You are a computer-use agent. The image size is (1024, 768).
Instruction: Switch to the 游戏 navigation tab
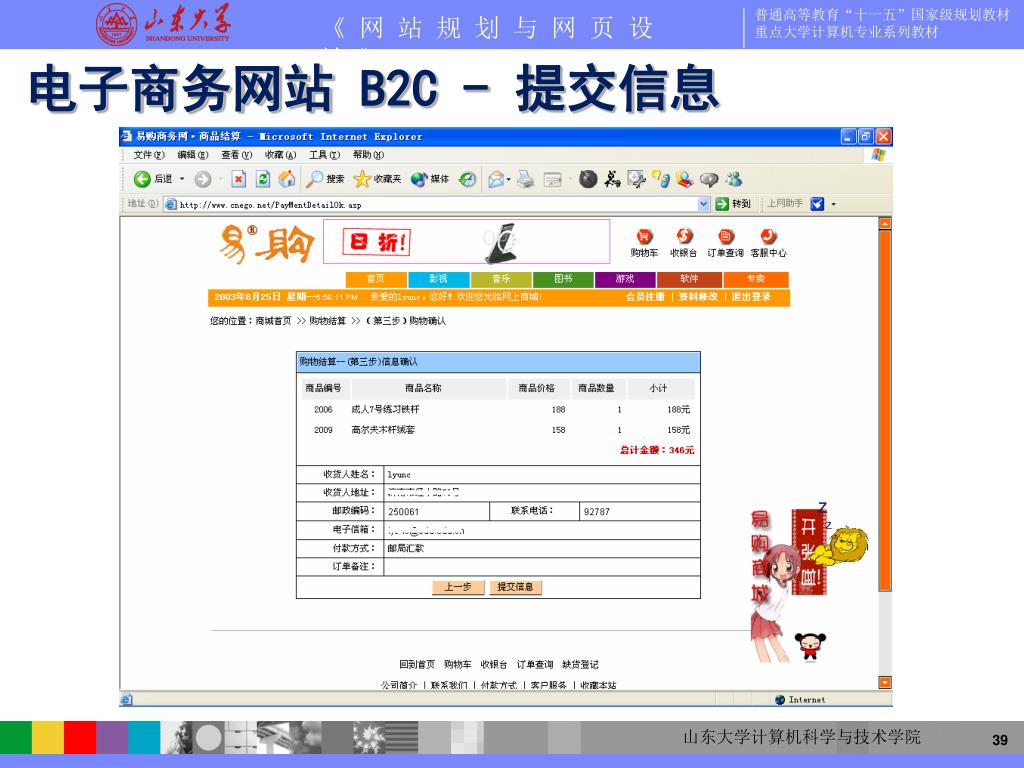point(625,279)
